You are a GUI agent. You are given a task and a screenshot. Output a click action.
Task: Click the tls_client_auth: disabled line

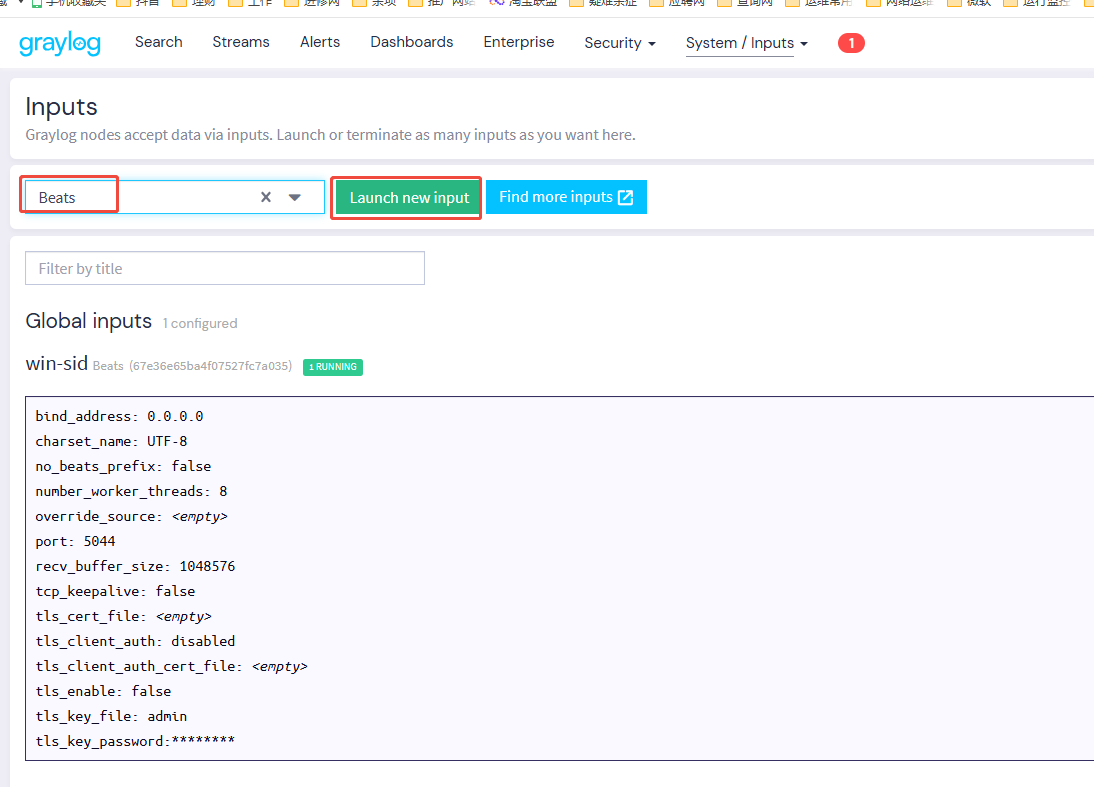pyautogui.click(x=135, y=641)
